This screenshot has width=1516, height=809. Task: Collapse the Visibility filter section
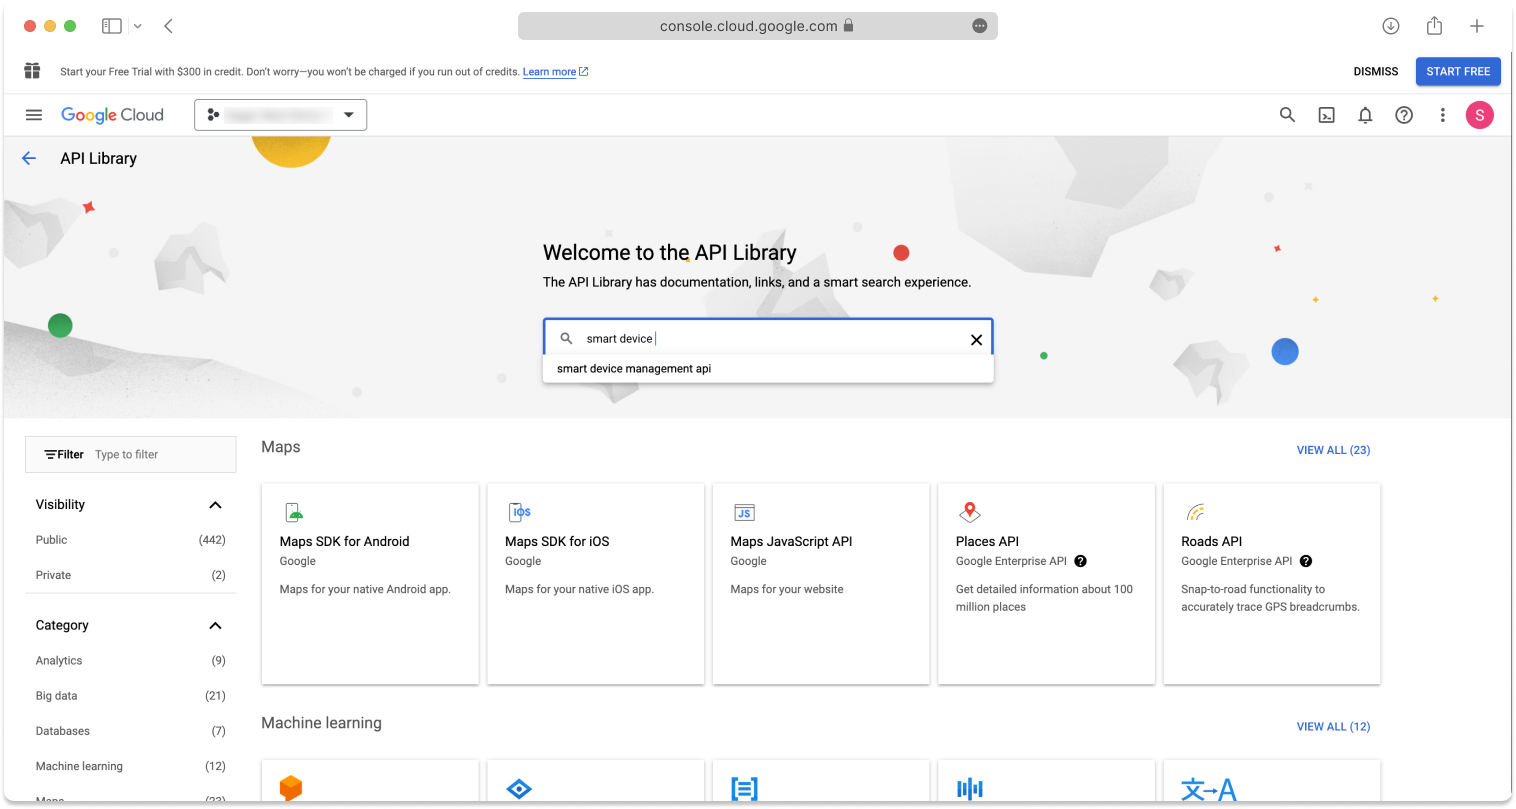[x=214, y=504]
